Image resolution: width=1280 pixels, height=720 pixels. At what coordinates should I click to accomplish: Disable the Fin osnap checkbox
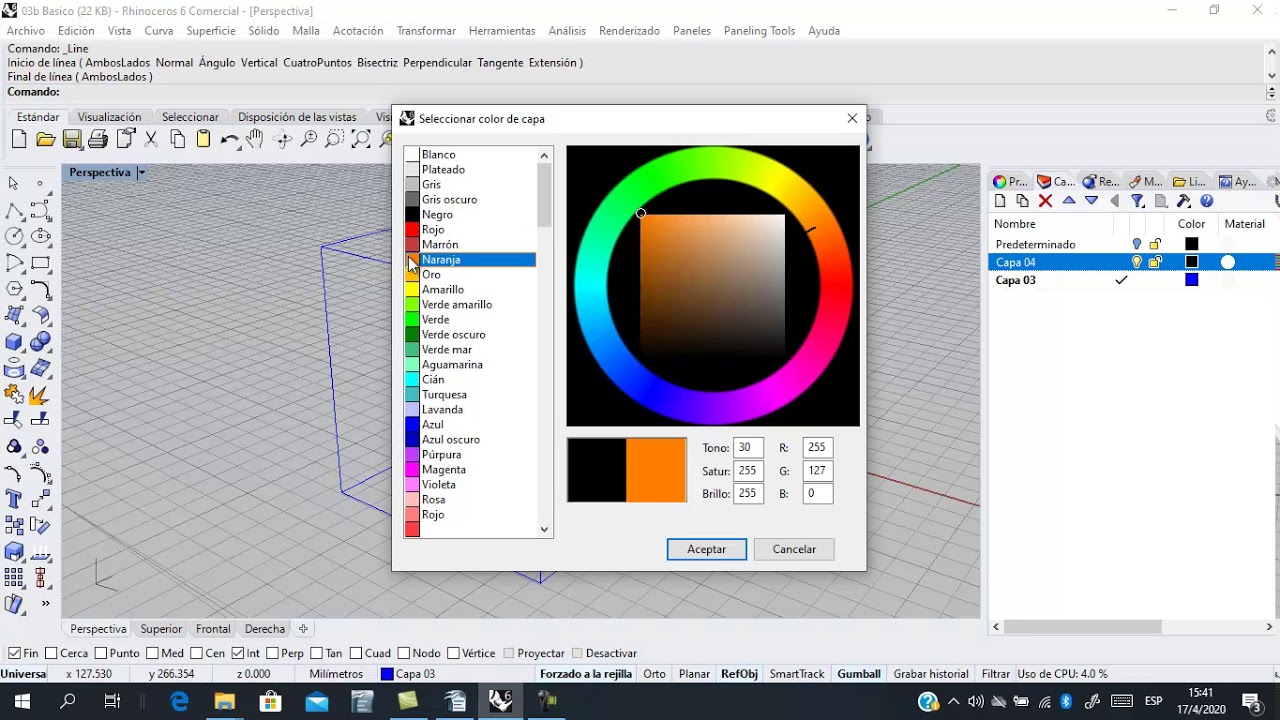click(x=14, y=653)
